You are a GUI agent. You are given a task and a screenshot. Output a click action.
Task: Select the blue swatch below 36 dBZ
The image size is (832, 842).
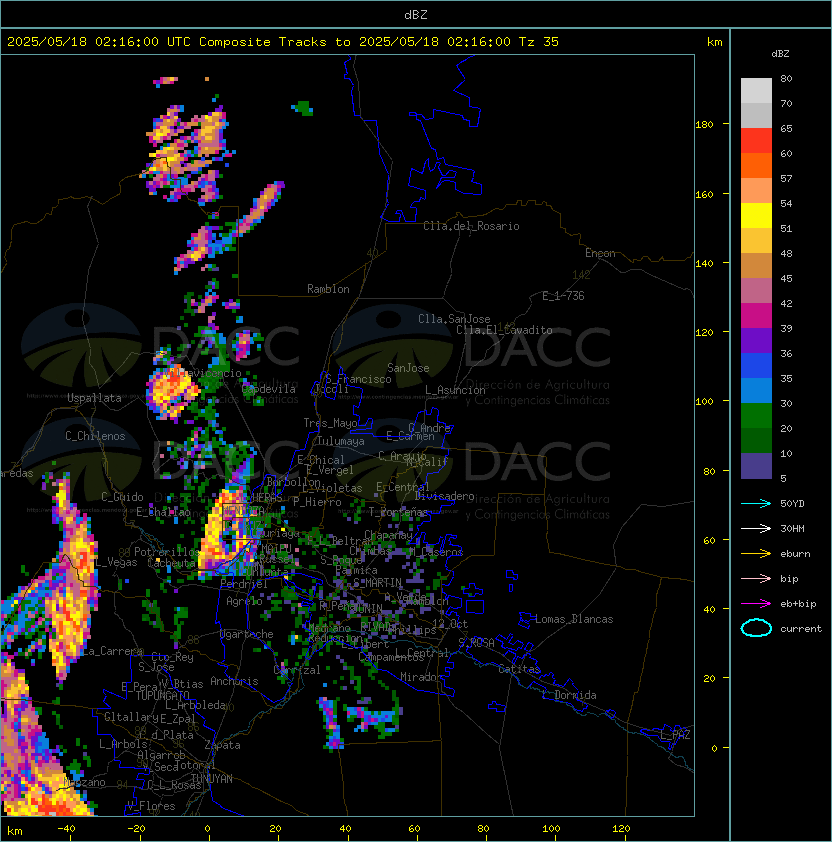(756, 366)
